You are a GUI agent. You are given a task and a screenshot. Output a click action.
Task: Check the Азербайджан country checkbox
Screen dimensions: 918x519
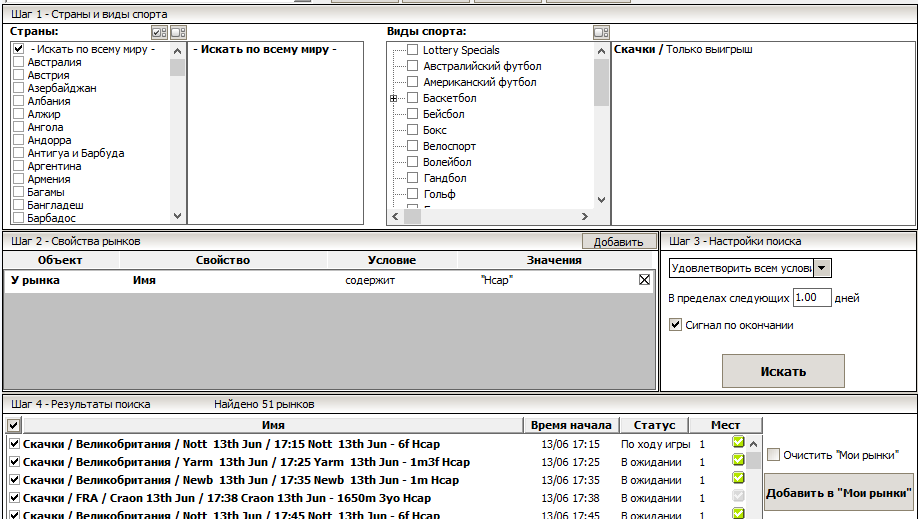coord(18,88)
